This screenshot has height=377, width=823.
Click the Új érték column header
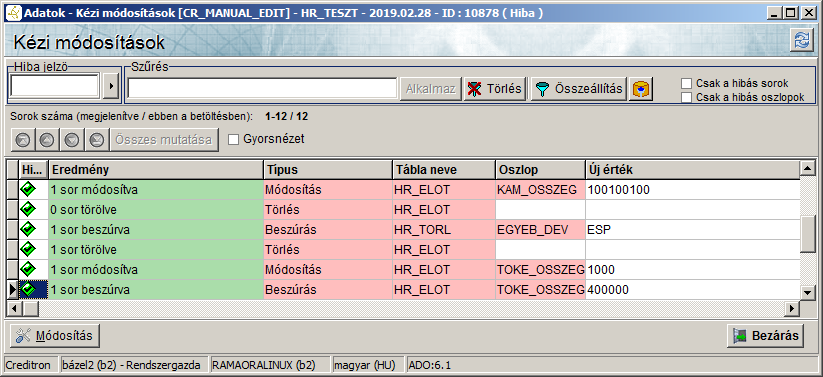(692, 170)
